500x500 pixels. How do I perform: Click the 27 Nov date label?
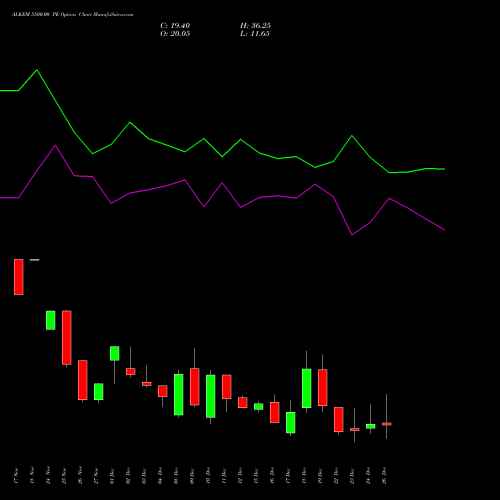point(96,476)
